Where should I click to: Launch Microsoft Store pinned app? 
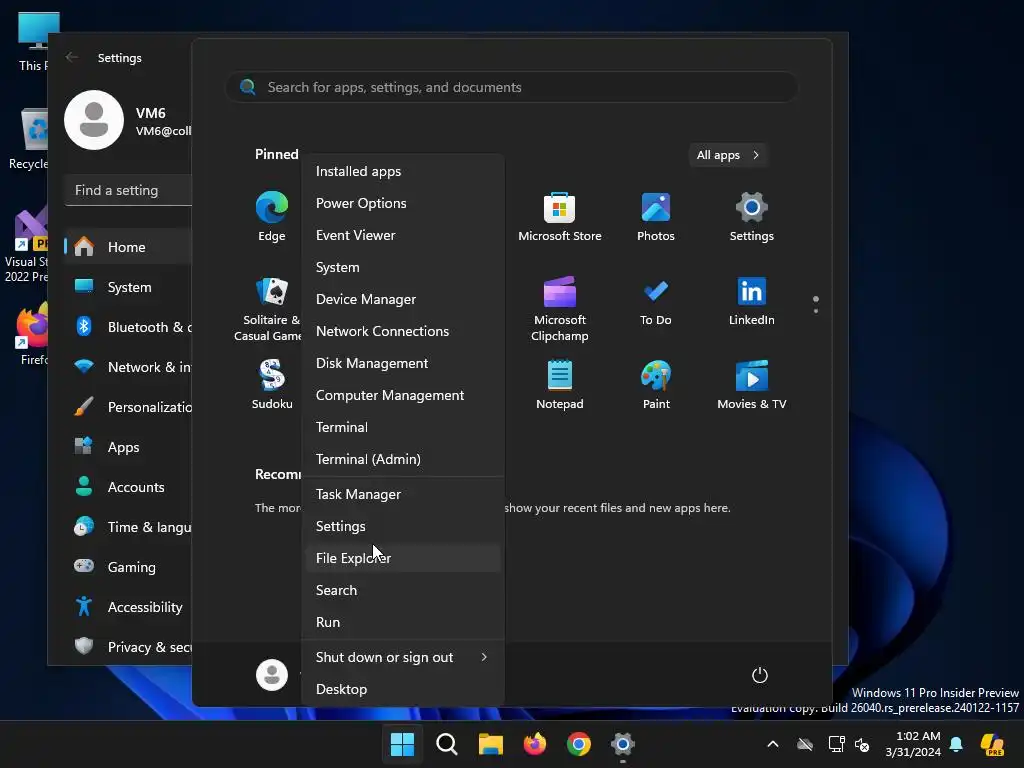tap(560, 217)
